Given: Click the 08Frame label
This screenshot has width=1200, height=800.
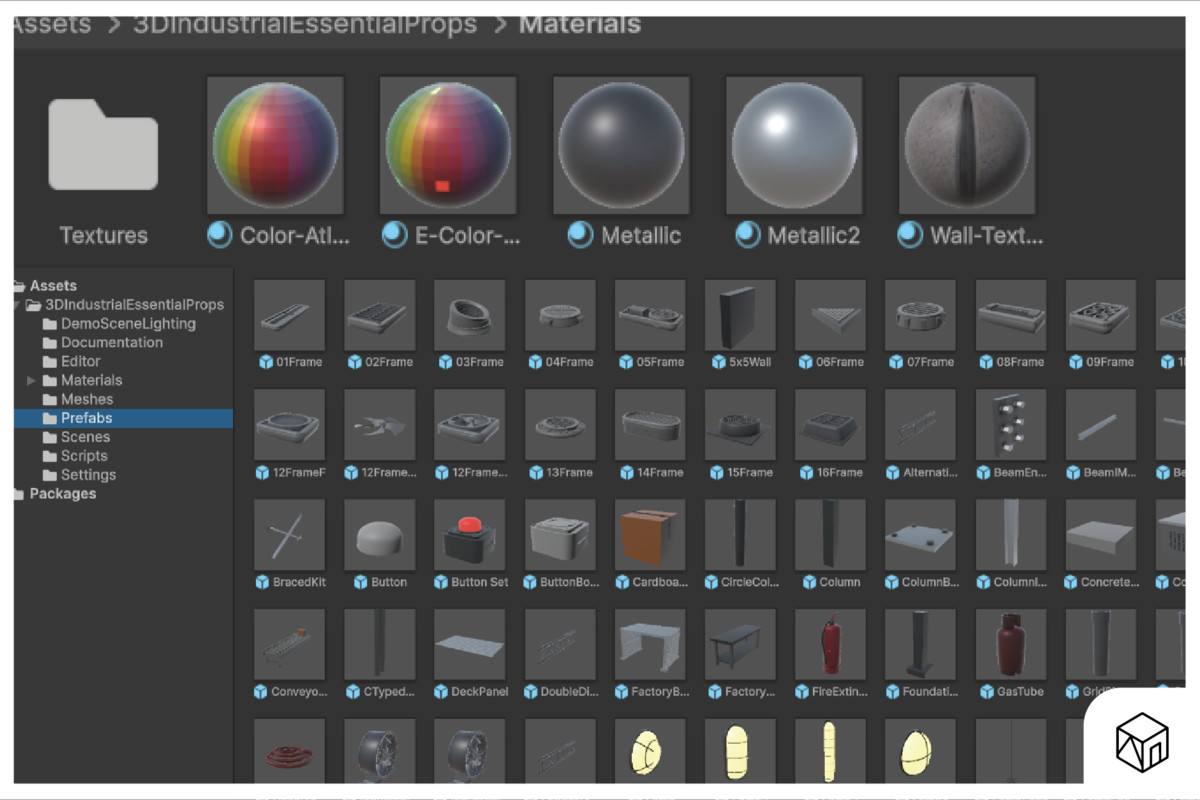Looking at the screenshot, I should (1020, 362).
